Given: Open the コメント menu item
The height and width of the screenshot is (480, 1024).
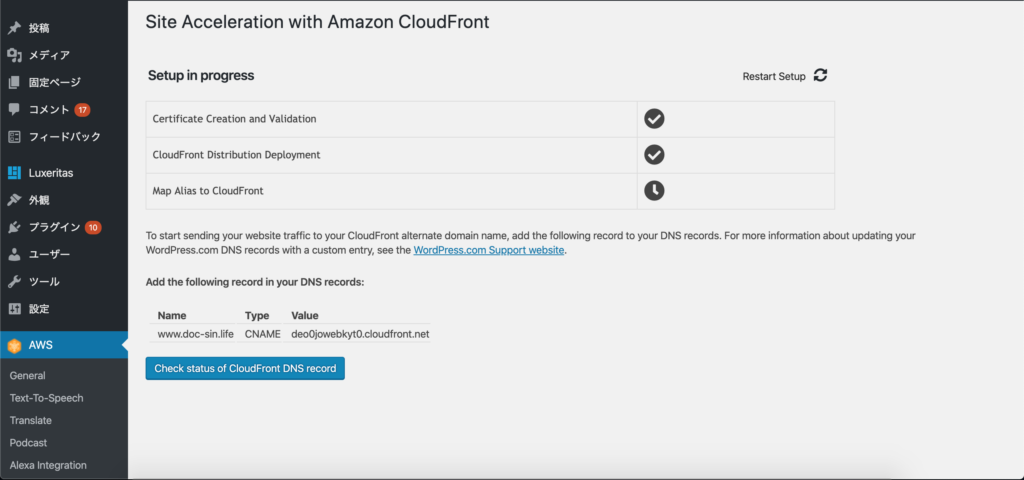Looking at the screenshot, I should pyautogui.click(x=64, y=109).
